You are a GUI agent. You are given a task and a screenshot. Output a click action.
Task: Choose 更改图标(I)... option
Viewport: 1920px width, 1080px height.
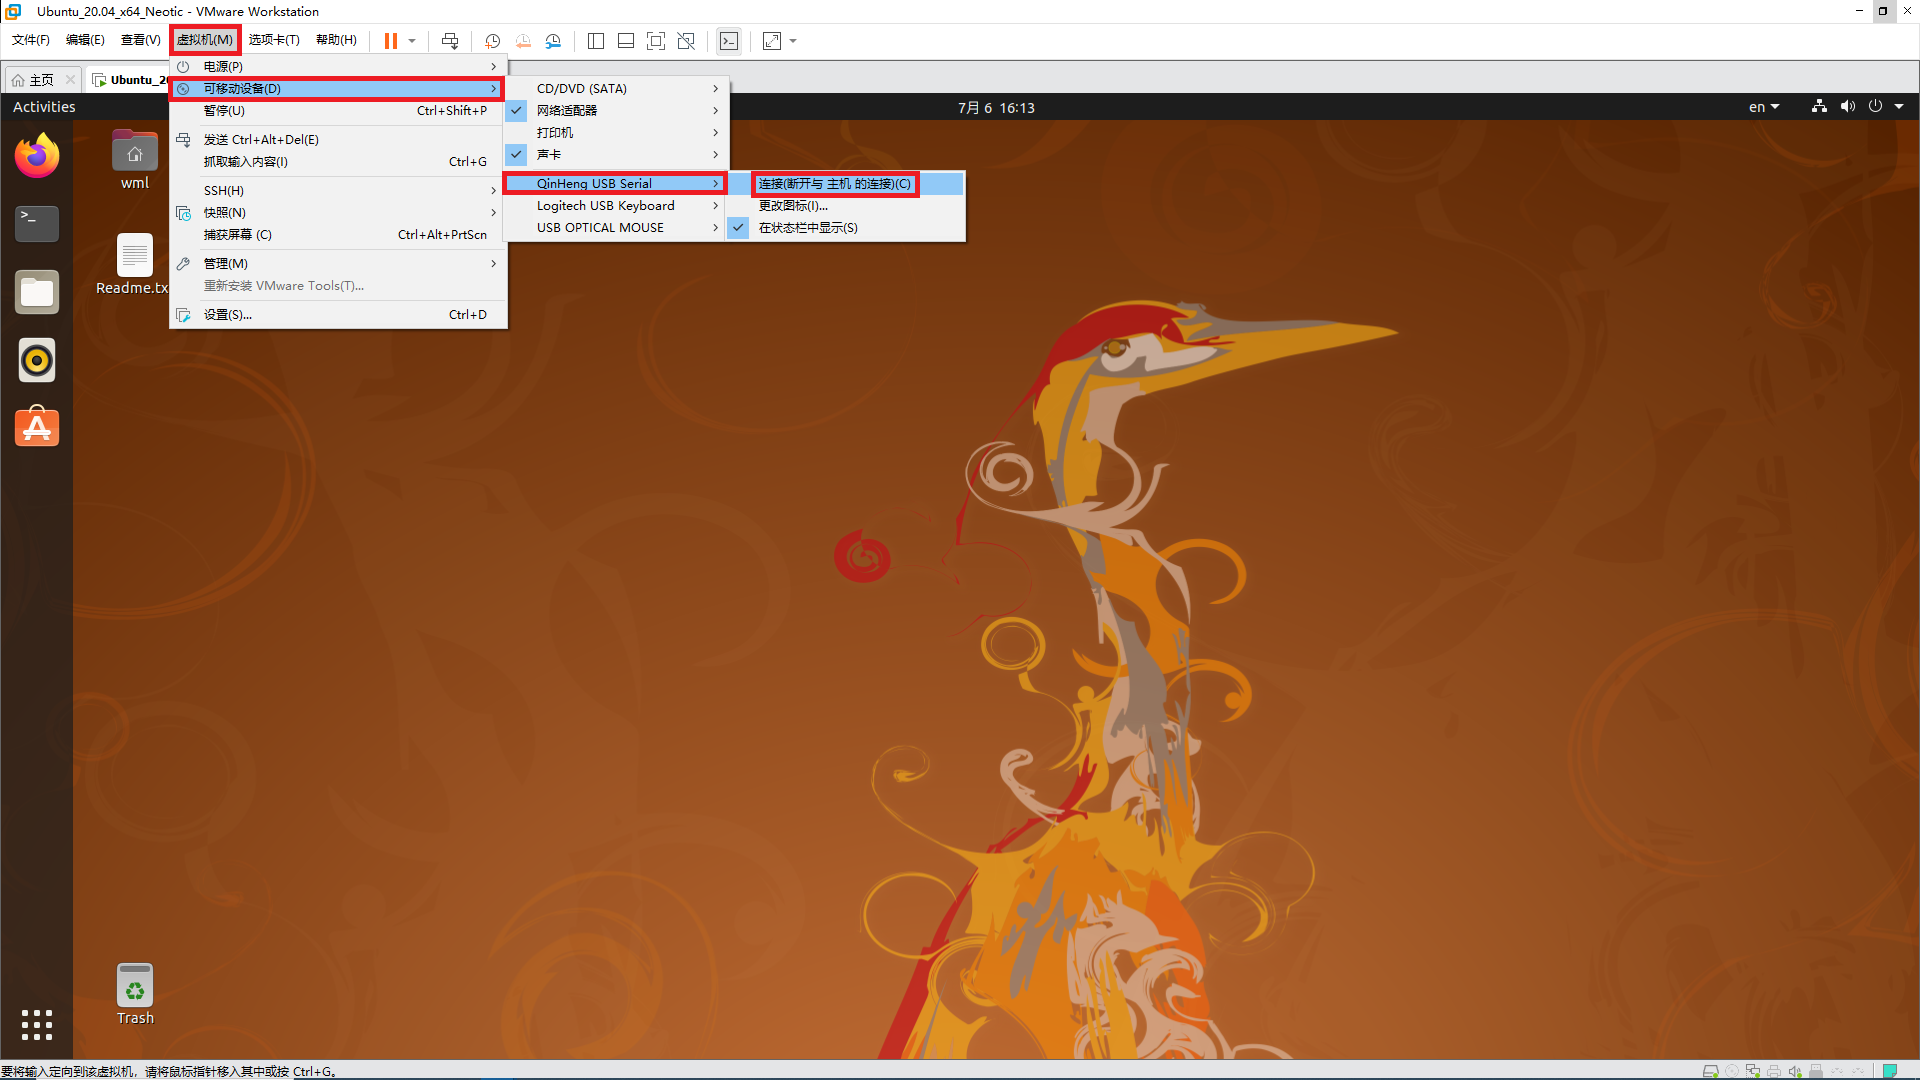coord(846,206)
